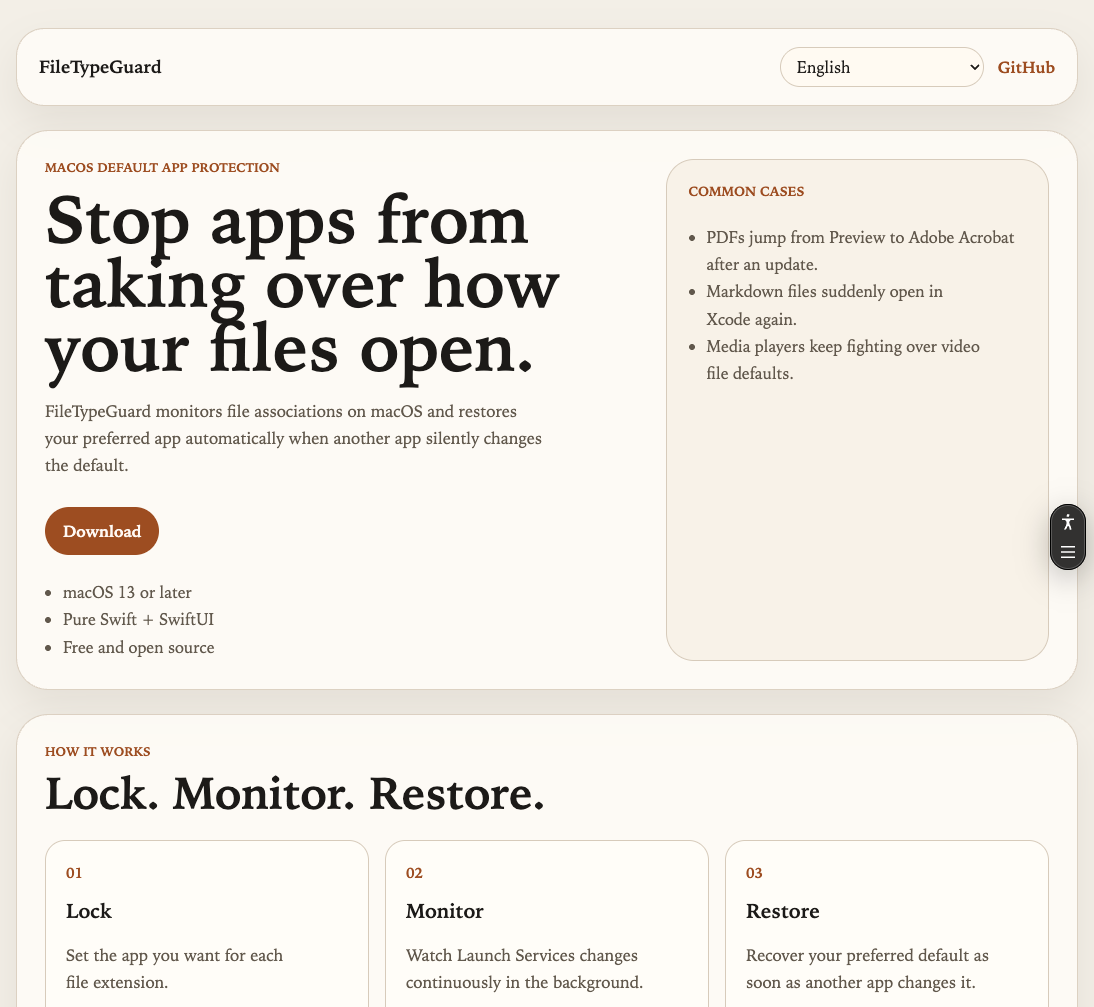Click the Lock. Monitor. Restore. heading
Image resolution: width=1094 pixels, height=1007 pixels.
coord(295,795)
